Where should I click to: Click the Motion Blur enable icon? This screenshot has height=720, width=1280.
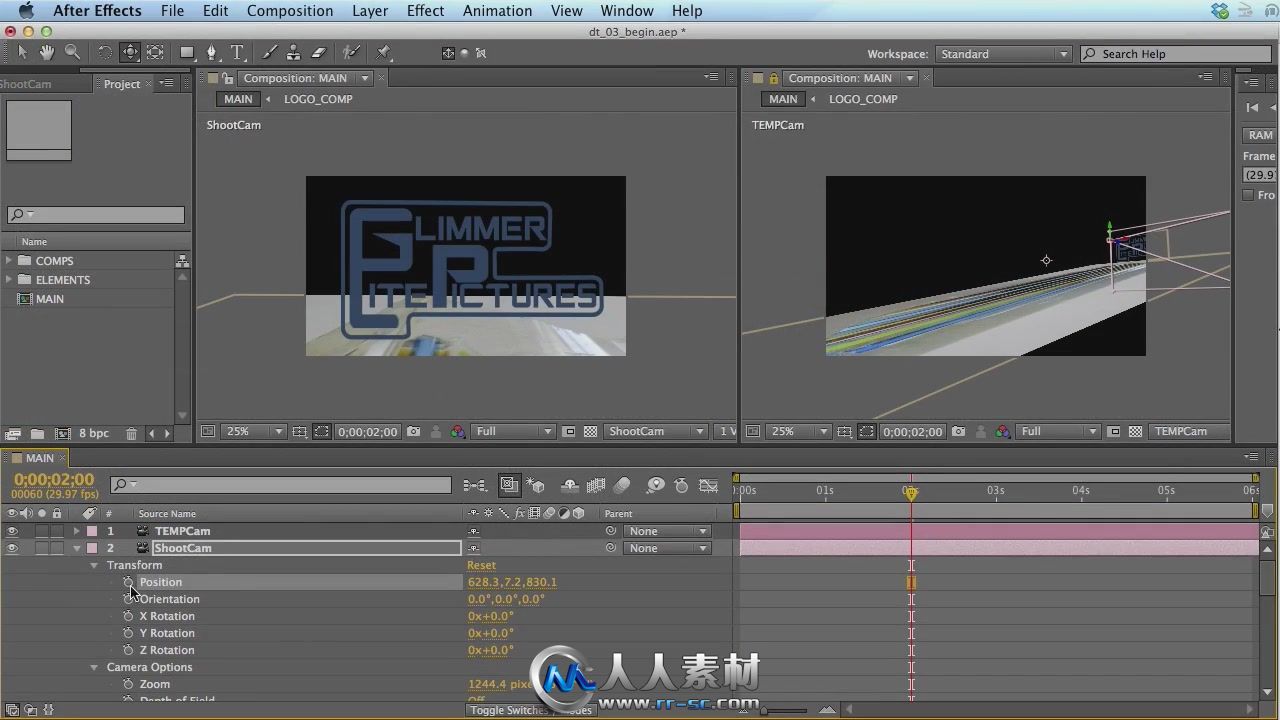tap(622, 486)
